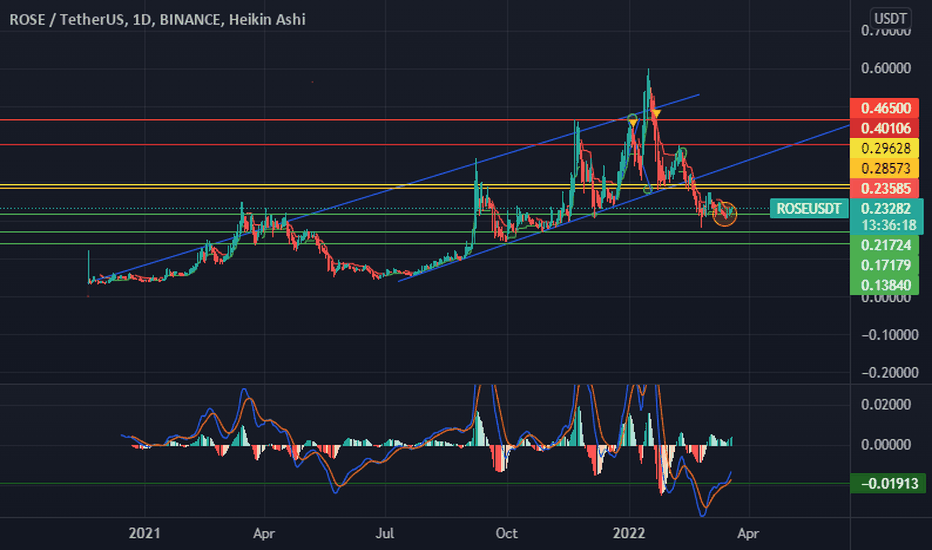The width and height of the screenshot is (932, 550).
Task: Click the right yellow triangle marker near peak
Action: 656,112
